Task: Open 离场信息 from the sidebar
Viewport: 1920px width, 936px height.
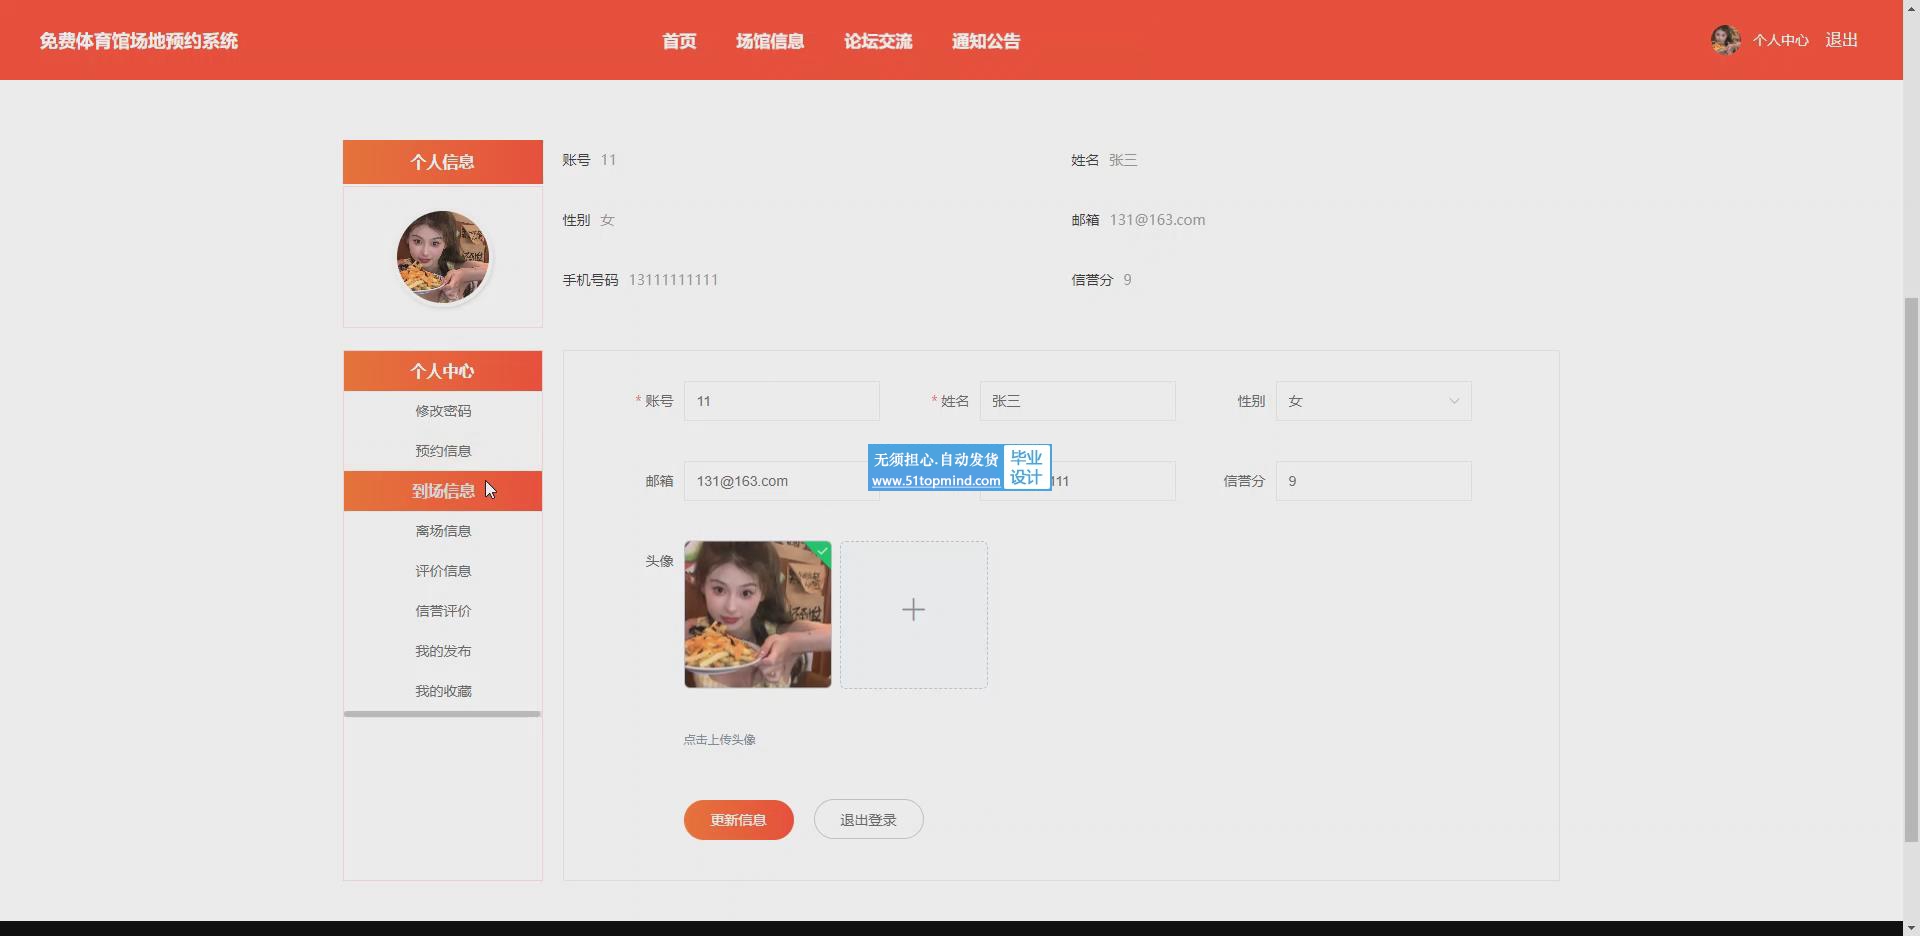Action: tap(443, 531)
